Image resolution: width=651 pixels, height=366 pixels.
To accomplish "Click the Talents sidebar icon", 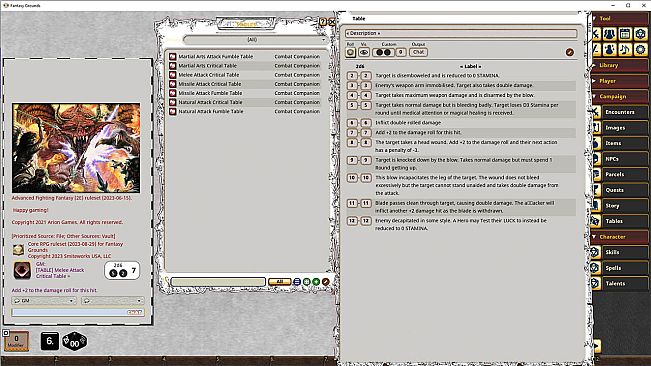I will pos(596,283).
